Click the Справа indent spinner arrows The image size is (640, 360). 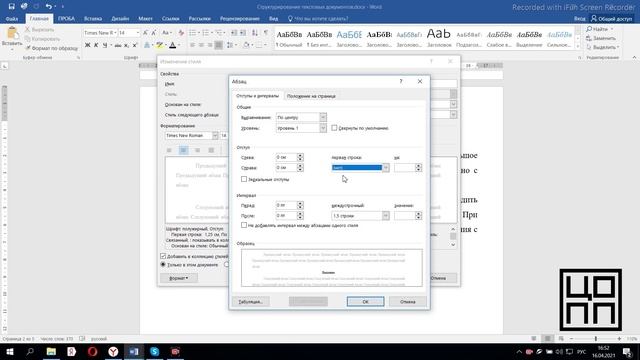(x=300, y=168)
